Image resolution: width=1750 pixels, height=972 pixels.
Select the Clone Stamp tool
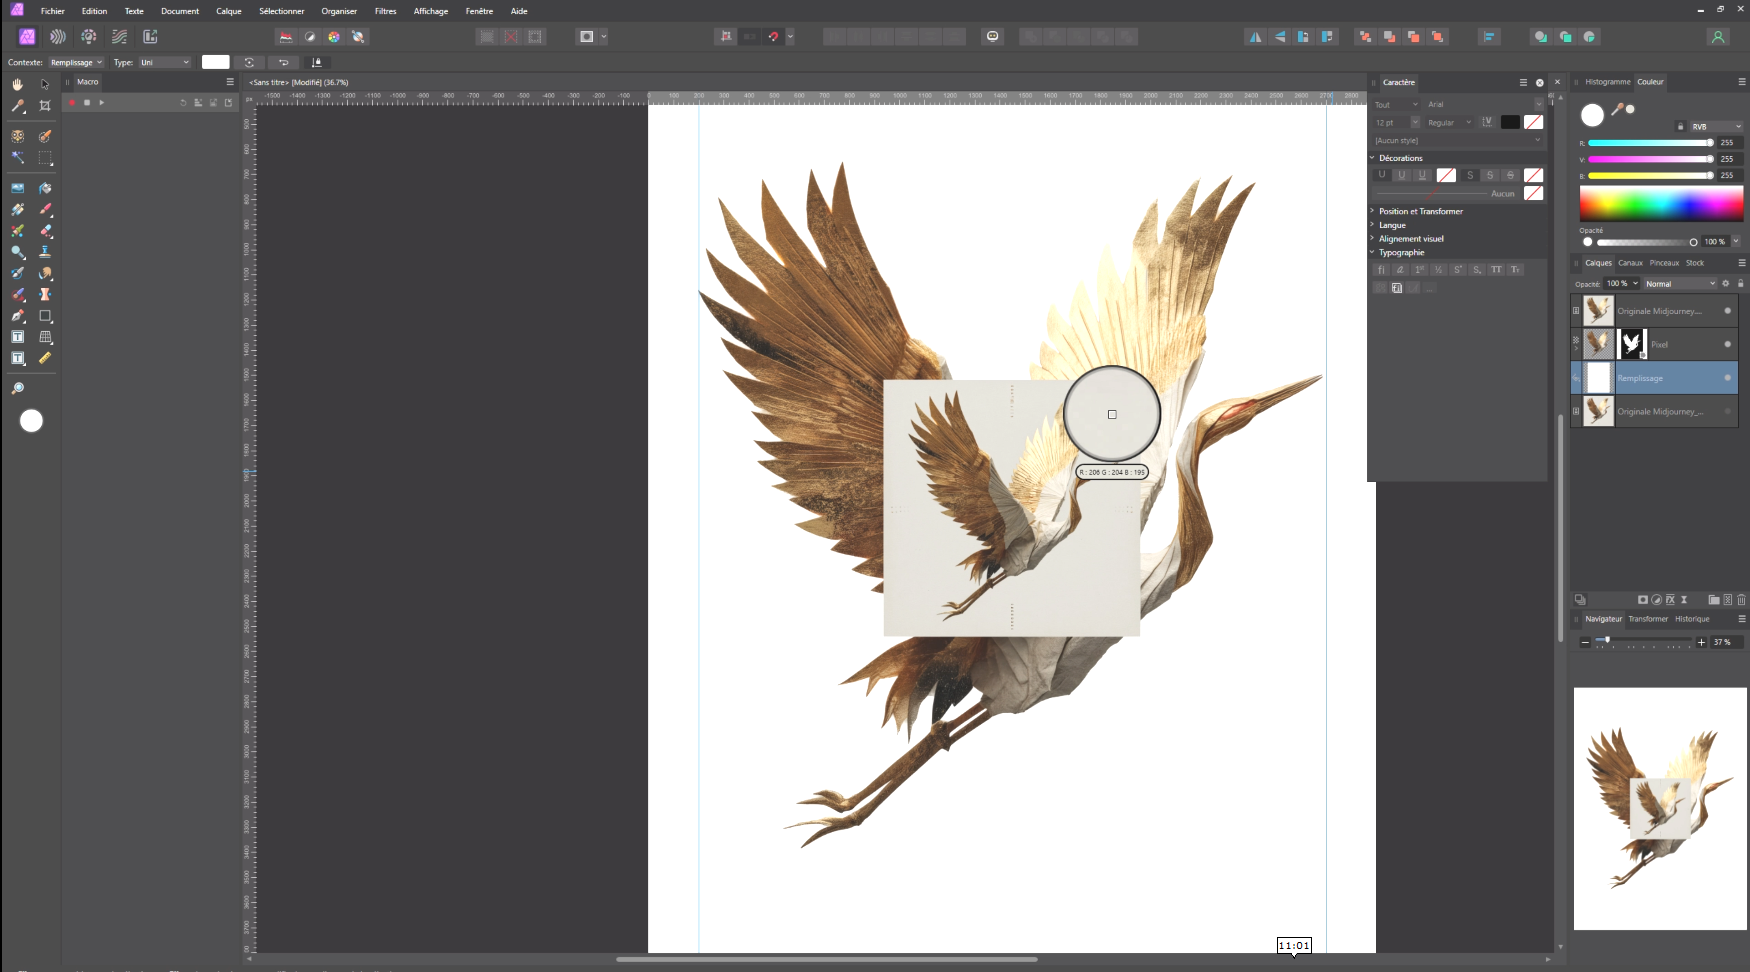coord(45,252)
